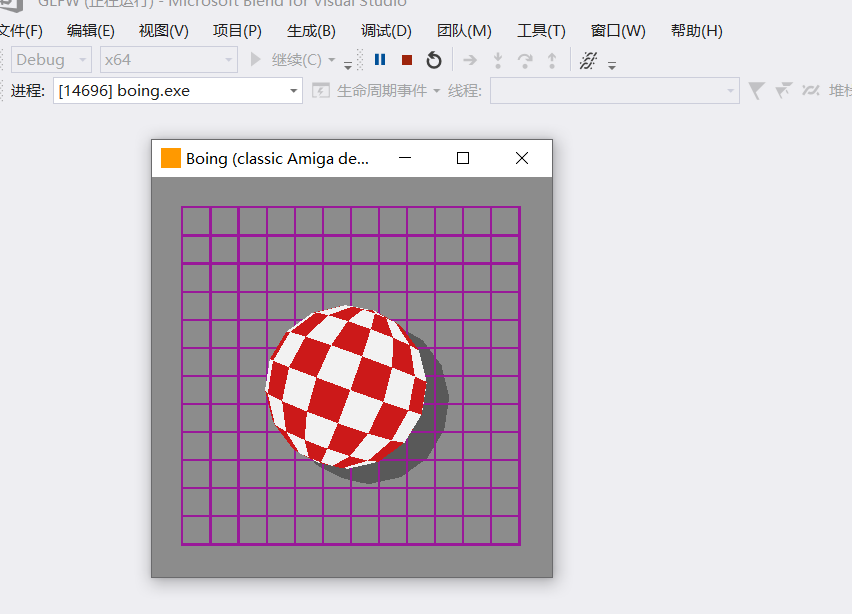Open the 编辑(E) menu
Image resolution: width=852 pixels, height=614 pixels.
[91, 31]
